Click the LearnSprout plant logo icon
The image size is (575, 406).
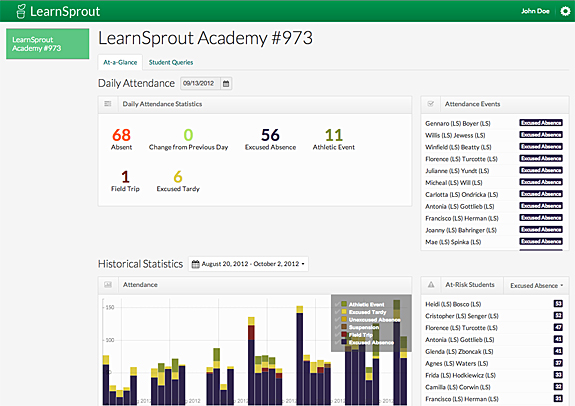point(21,11)
